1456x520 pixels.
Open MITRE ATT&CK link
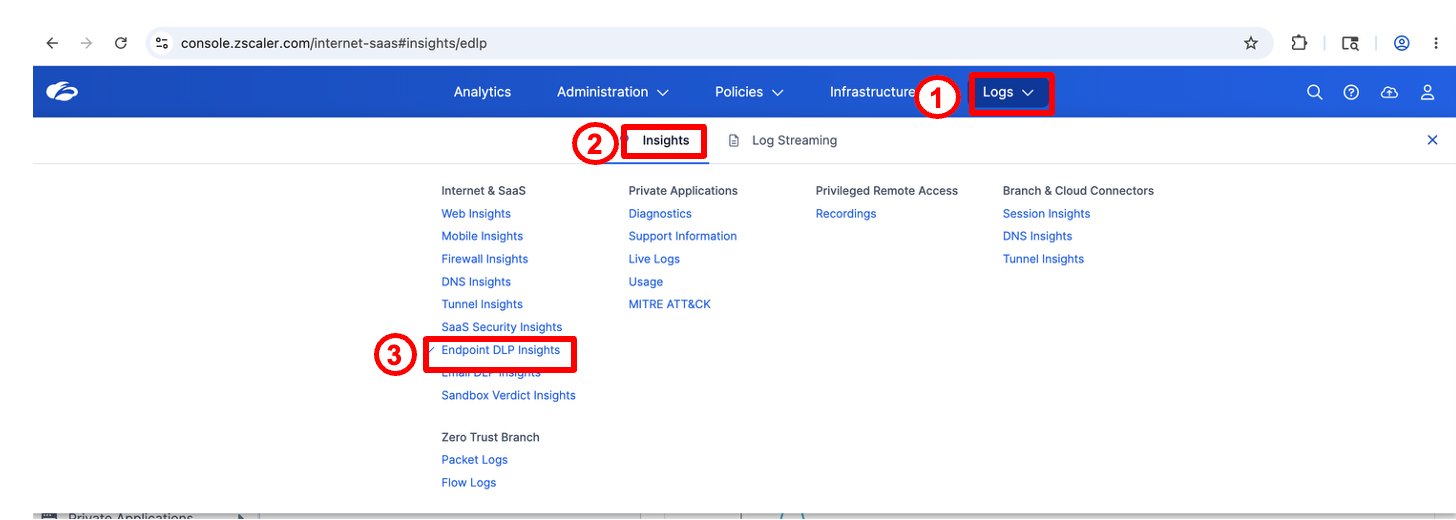coord(670,304)
